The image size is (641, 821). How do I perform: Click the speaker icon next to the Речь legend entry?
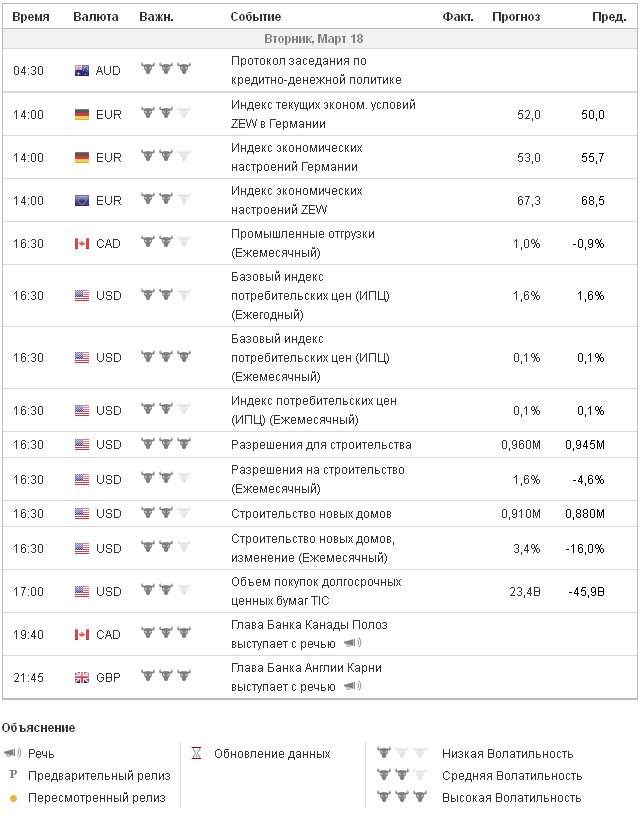click(x=12, y=753)
